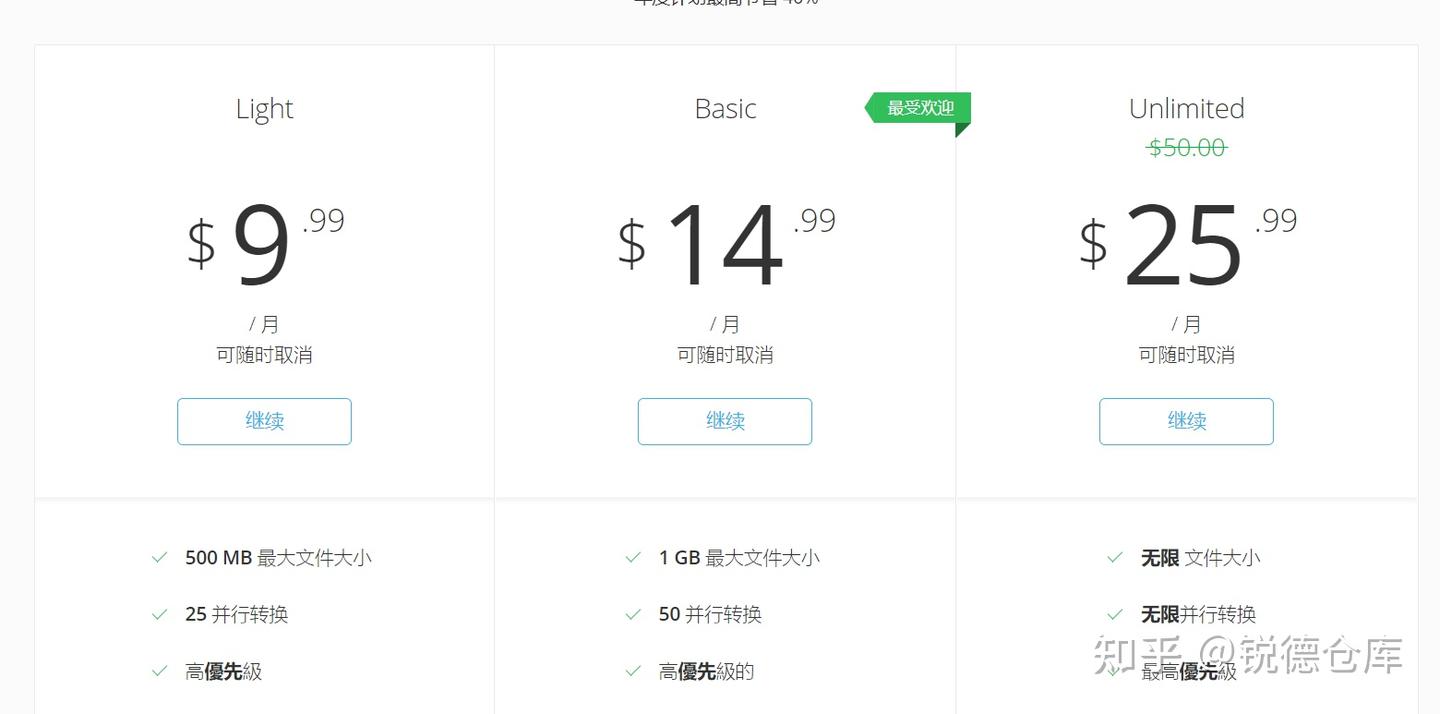The height and width of the screenshot is (714, 1440).
Task: Click the crossed-out $50.00 original price
Action: tap(1186, 148)
